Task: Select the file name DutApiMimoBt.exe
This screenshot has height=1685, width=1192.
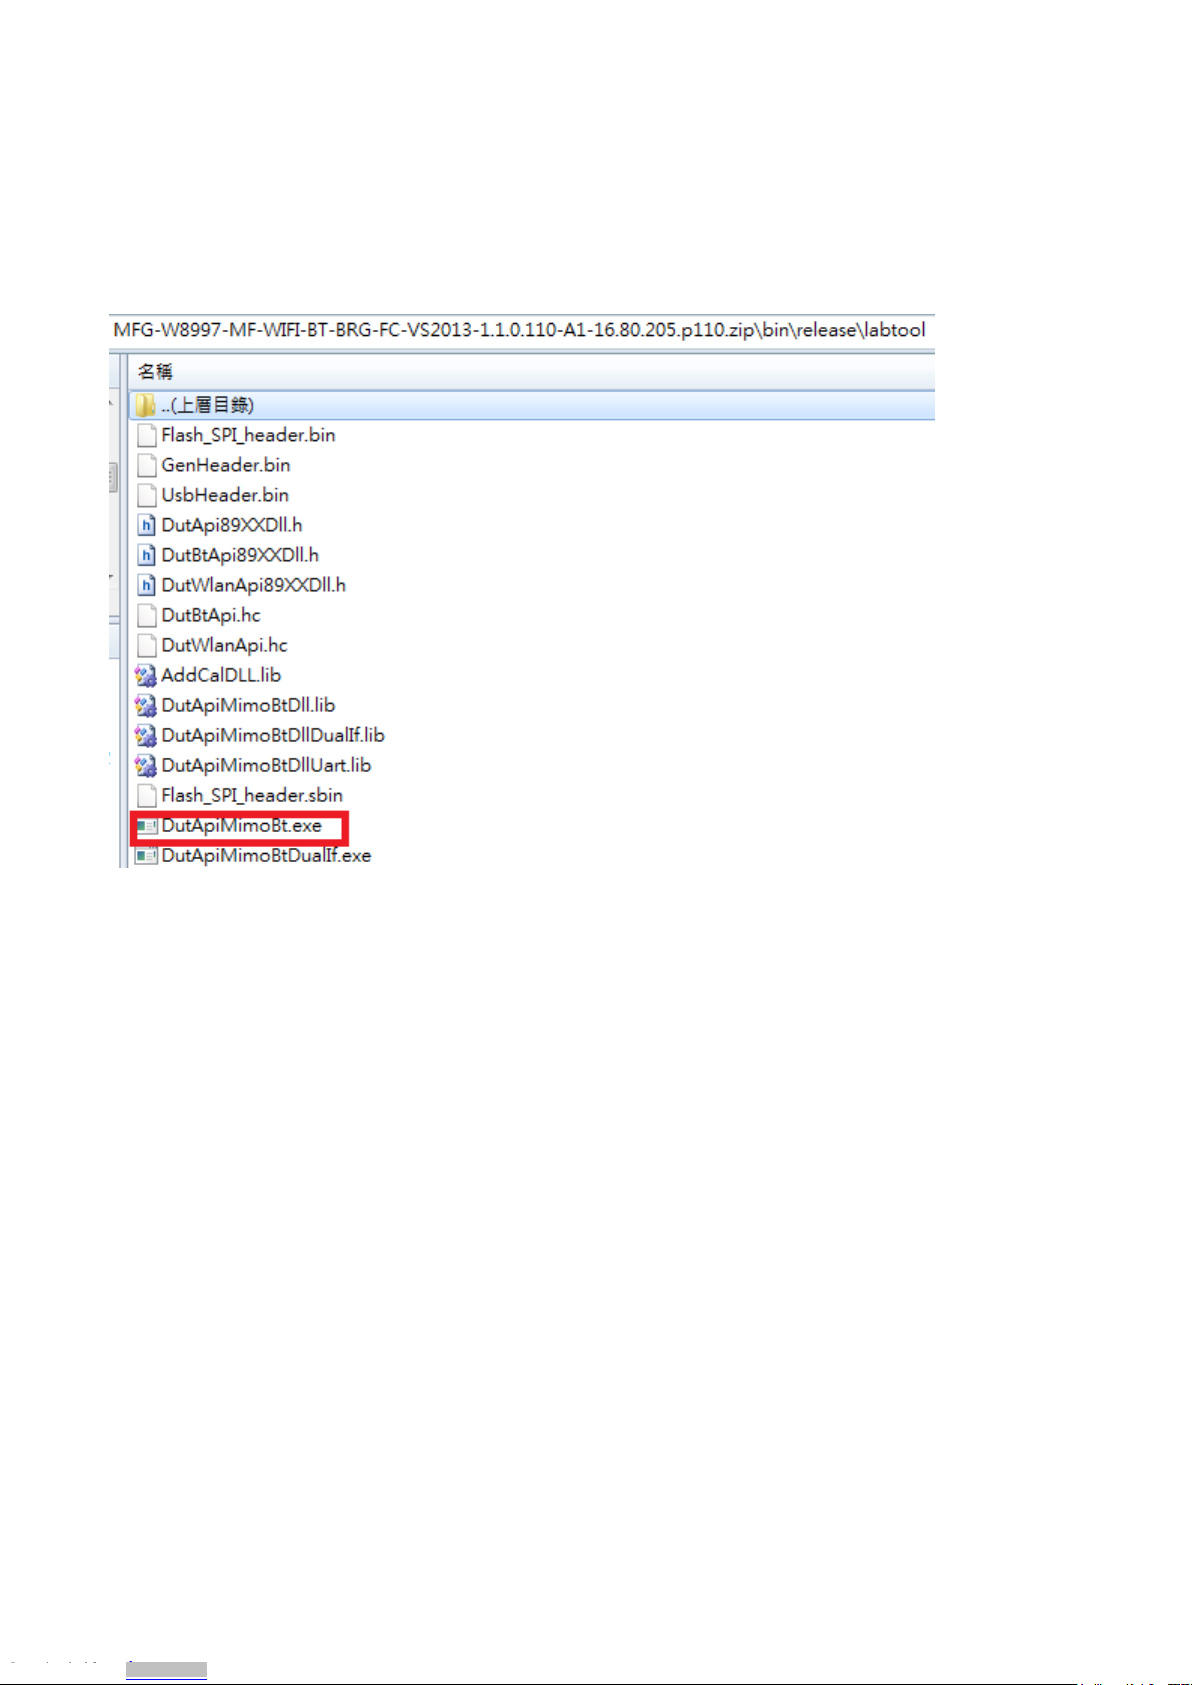Action: coord(242,826)
